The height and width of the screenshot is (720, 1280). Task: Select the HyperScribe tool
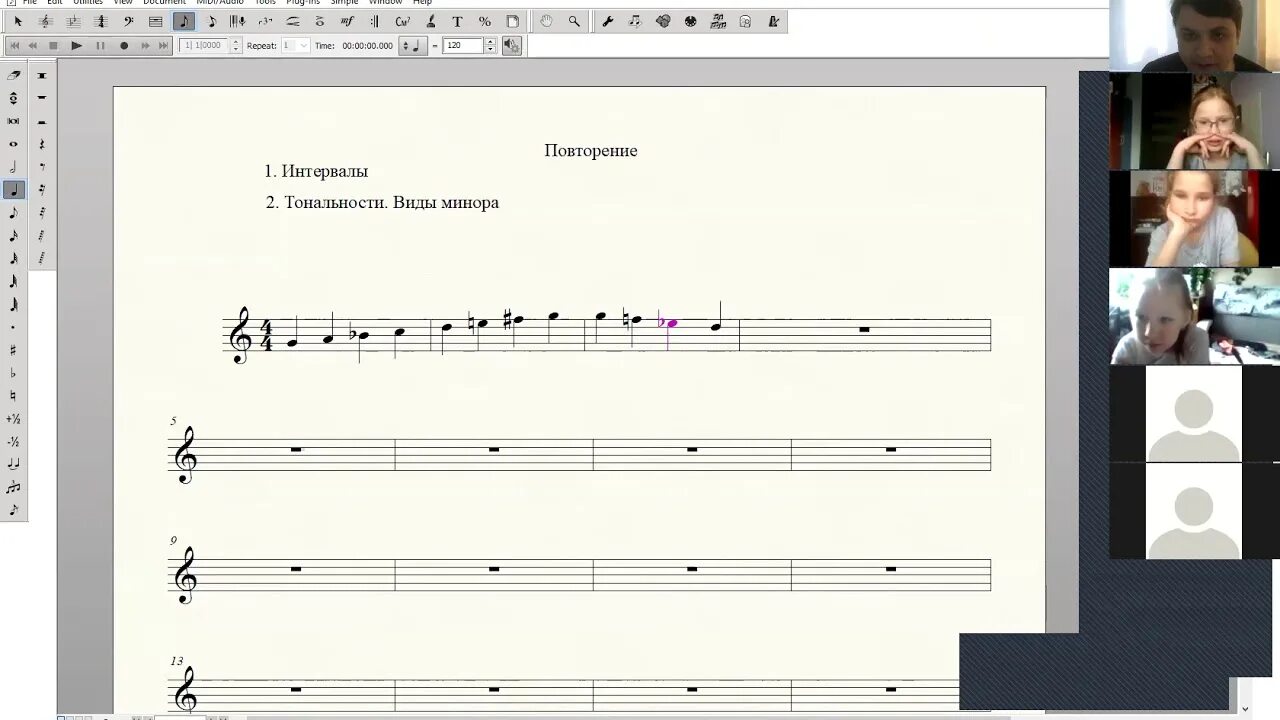237,21
